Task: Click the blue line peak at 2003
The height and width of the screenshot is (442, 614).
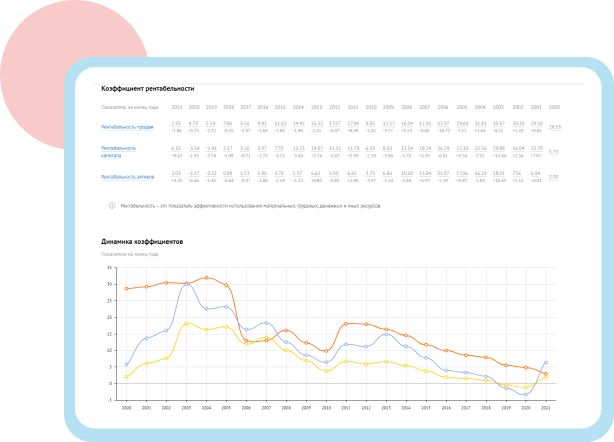Action: [186, 284]
